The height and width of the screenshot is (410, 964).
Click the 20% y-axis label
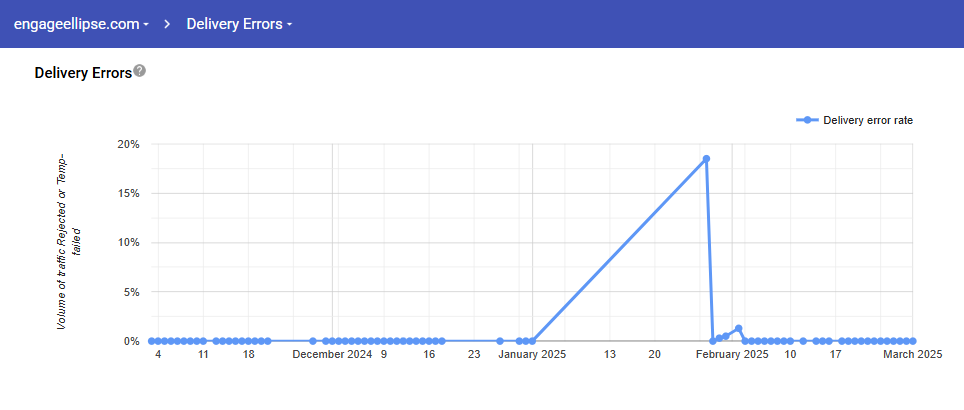click(x=127, y=144)
